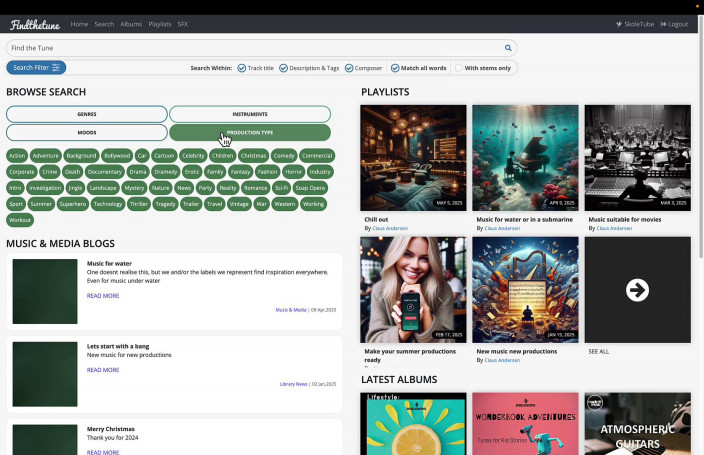The height and width of the screenshot is (455, 704).
Task: Expand the Instruments browse category
Action: click(x=250, y=114)
